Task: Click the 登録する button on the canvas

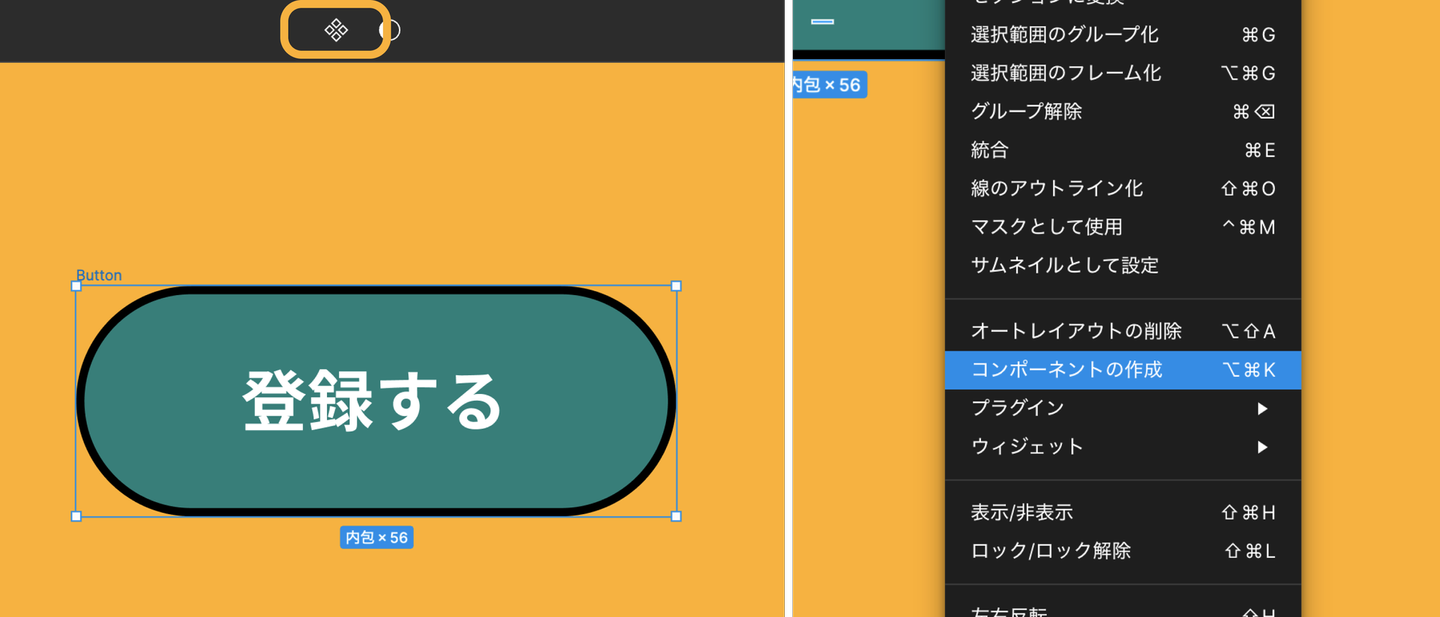Action: 376,401
